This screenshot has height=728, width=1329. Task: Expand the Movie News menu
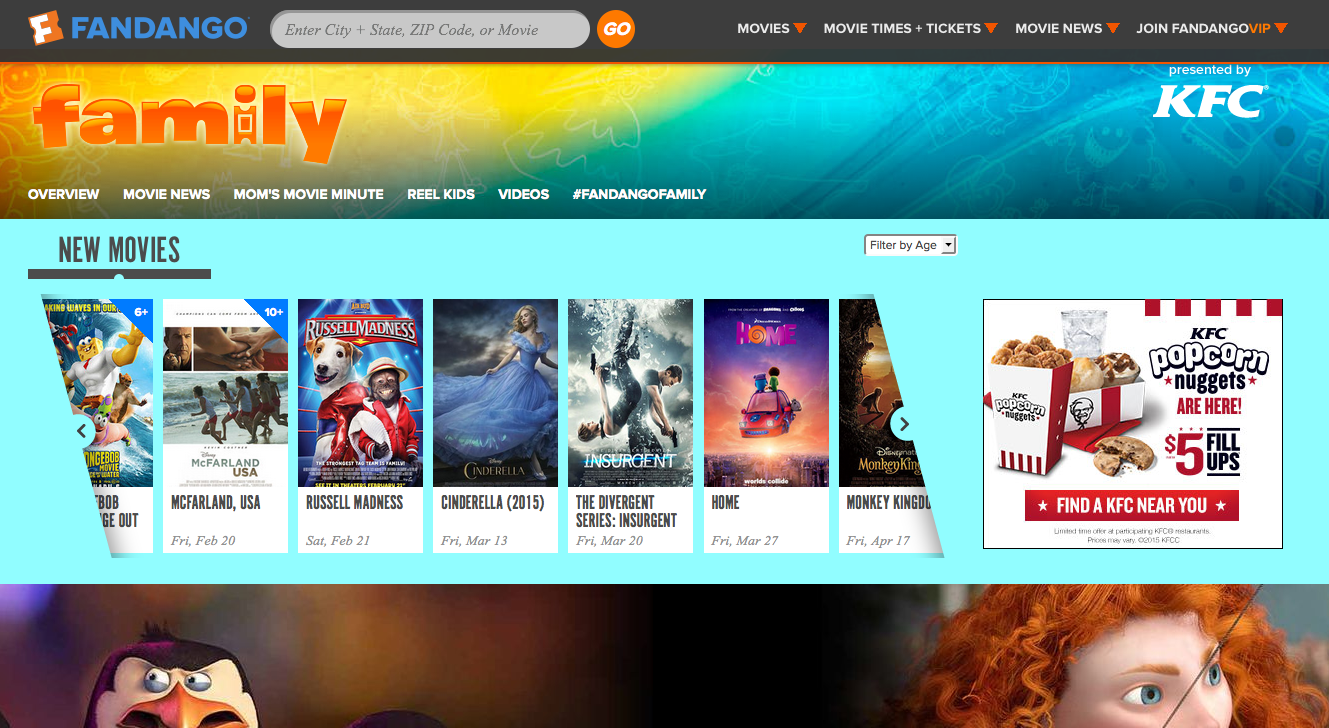(1067, 28)
